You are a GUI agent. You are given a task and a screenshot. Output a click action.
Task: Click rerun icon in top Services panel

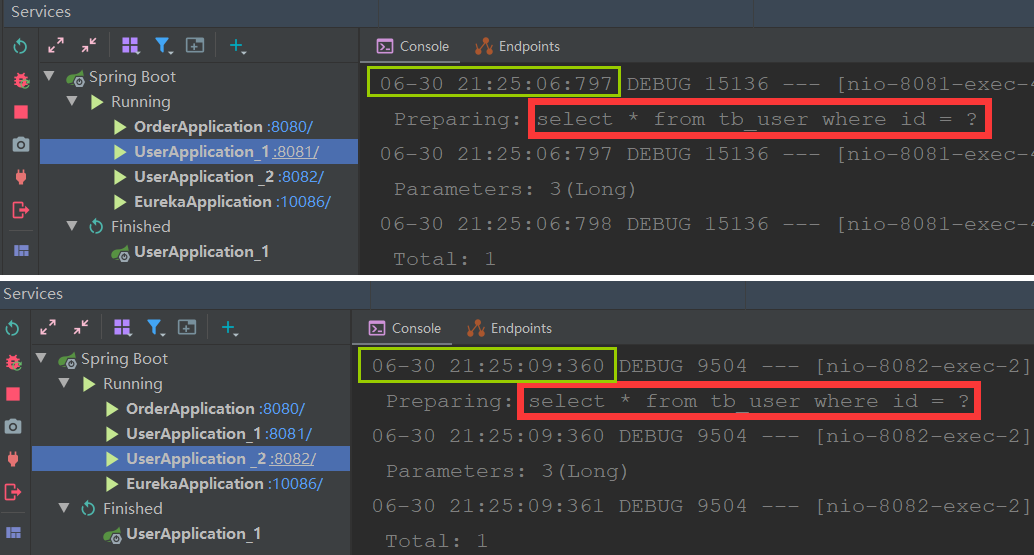tap(20, 46)
